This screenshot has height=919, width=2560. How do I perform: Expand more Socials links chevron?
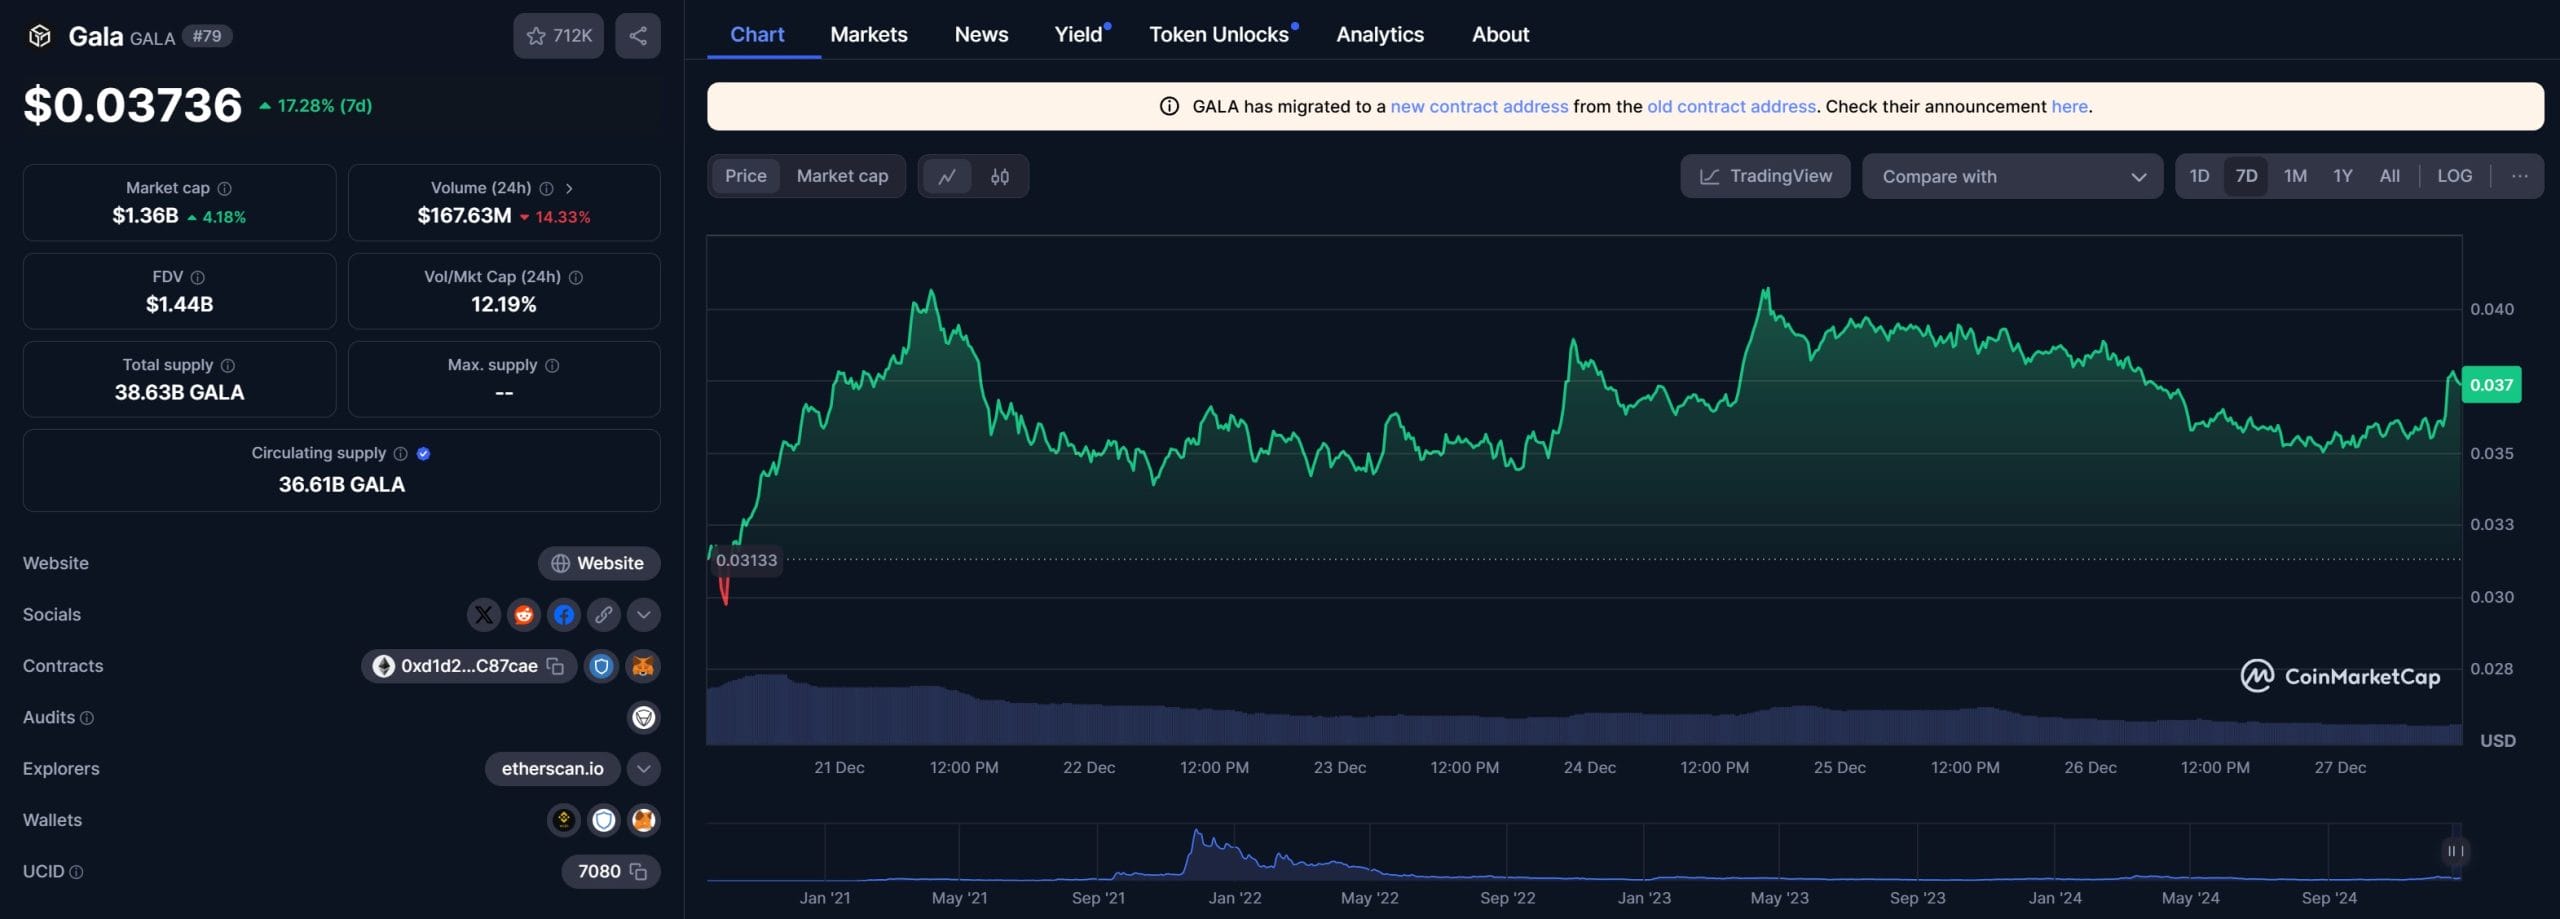(x=644, y=615)
